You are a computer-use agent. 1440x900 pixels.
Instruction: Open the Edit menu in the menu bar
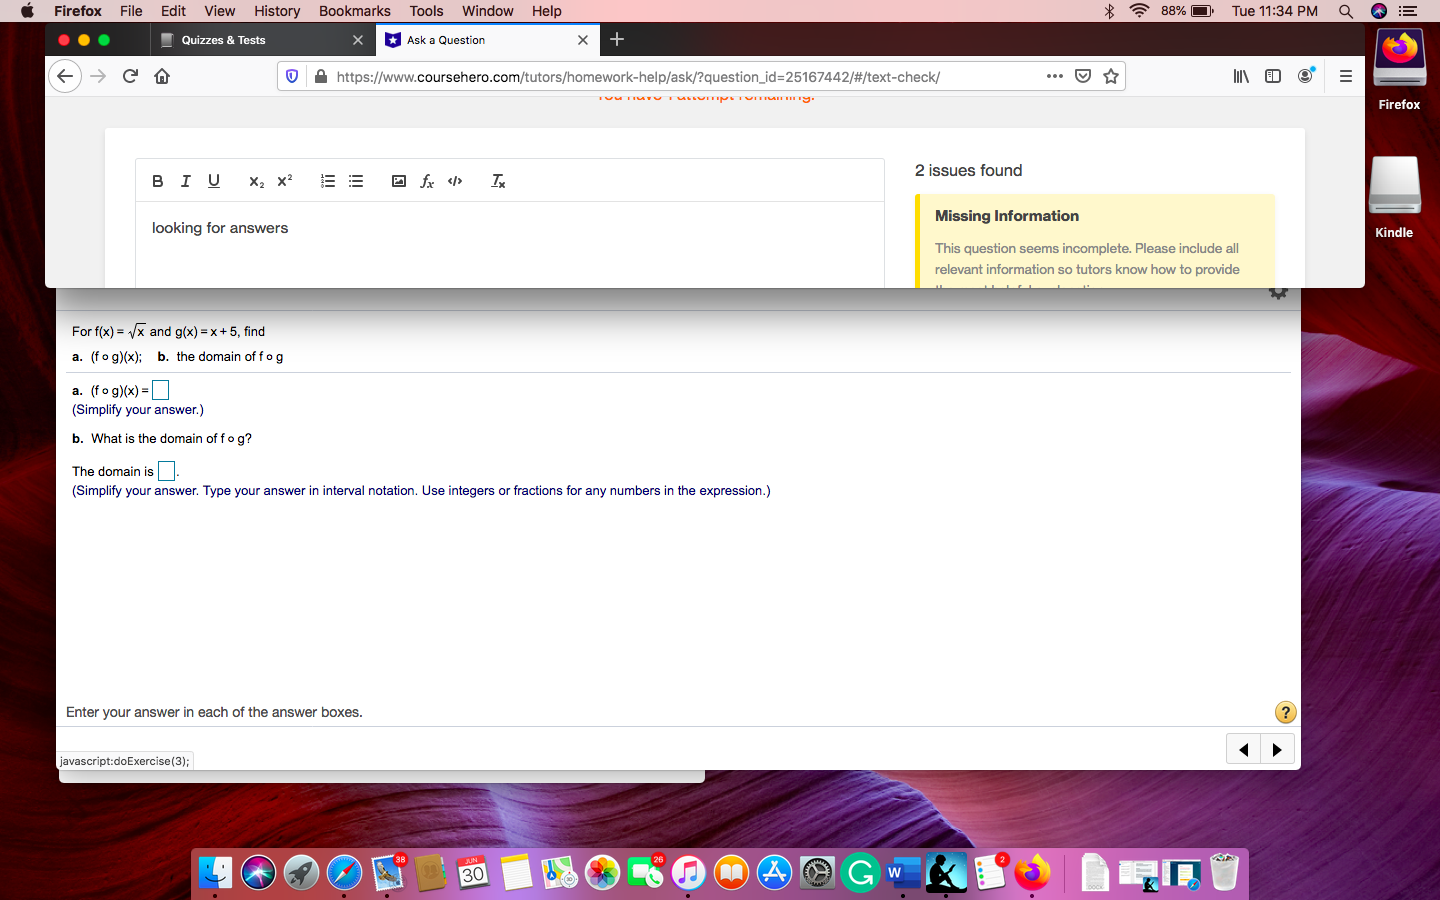coord(173,11)
